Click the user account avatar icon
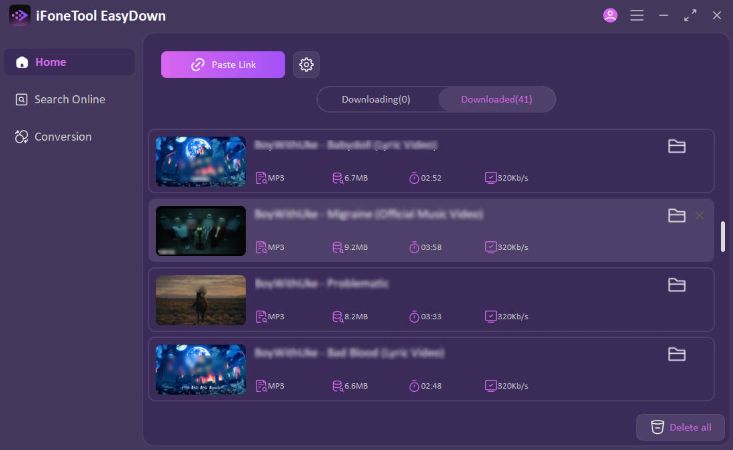 pyautogui.click(x=610, y=15)
